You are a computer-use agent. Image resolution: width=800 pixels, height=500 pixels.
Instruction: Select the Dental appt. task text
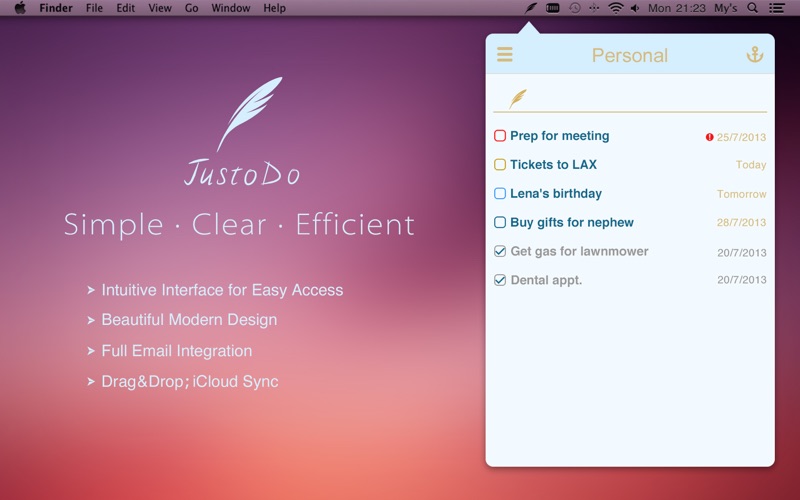coord(546,280)
